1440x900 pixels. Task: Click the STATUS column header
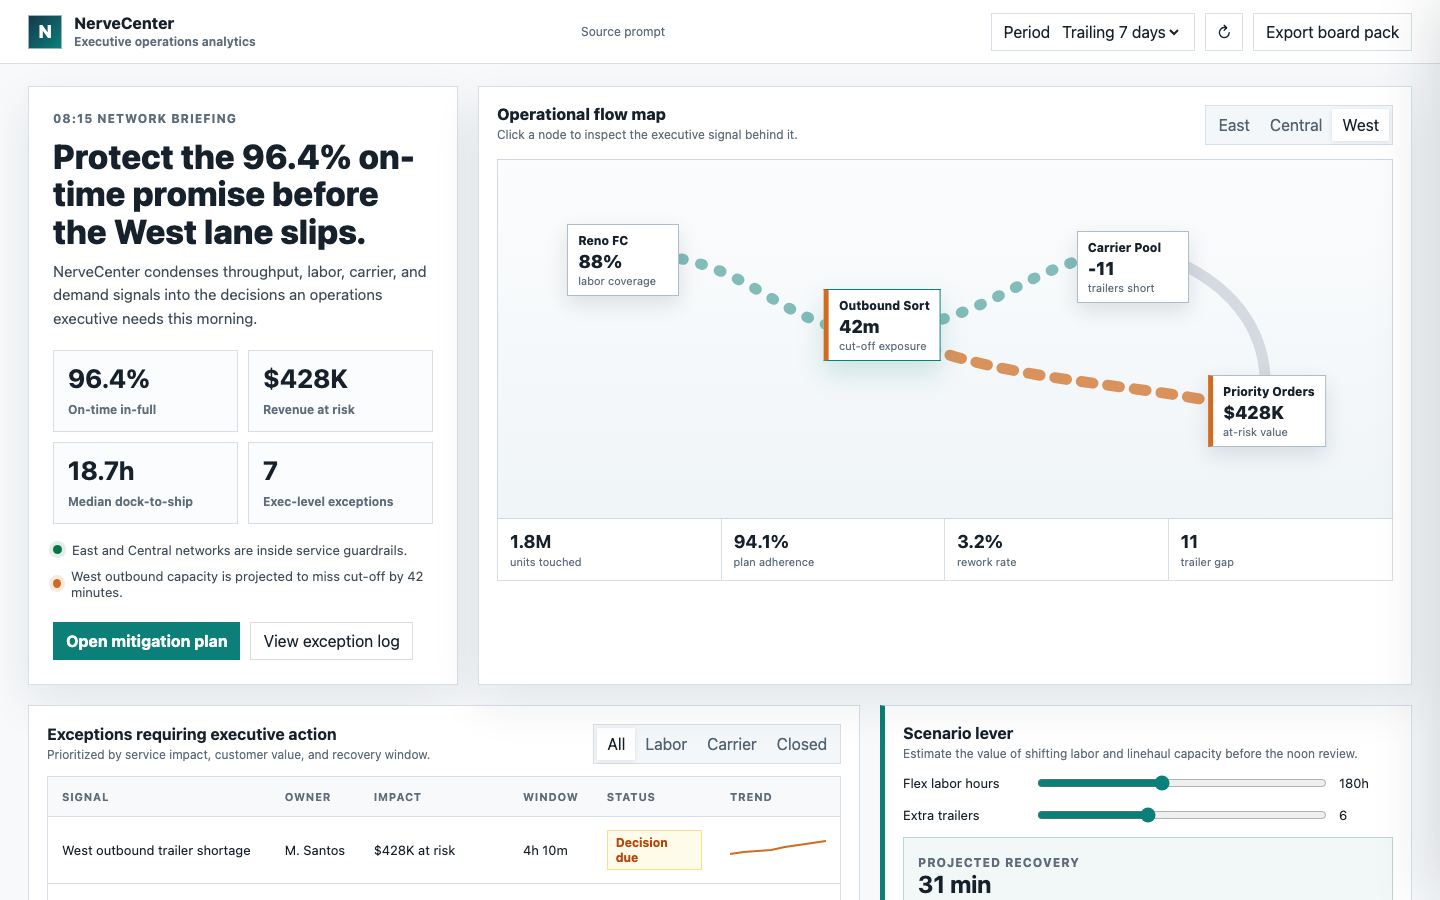tap(631, 797)
